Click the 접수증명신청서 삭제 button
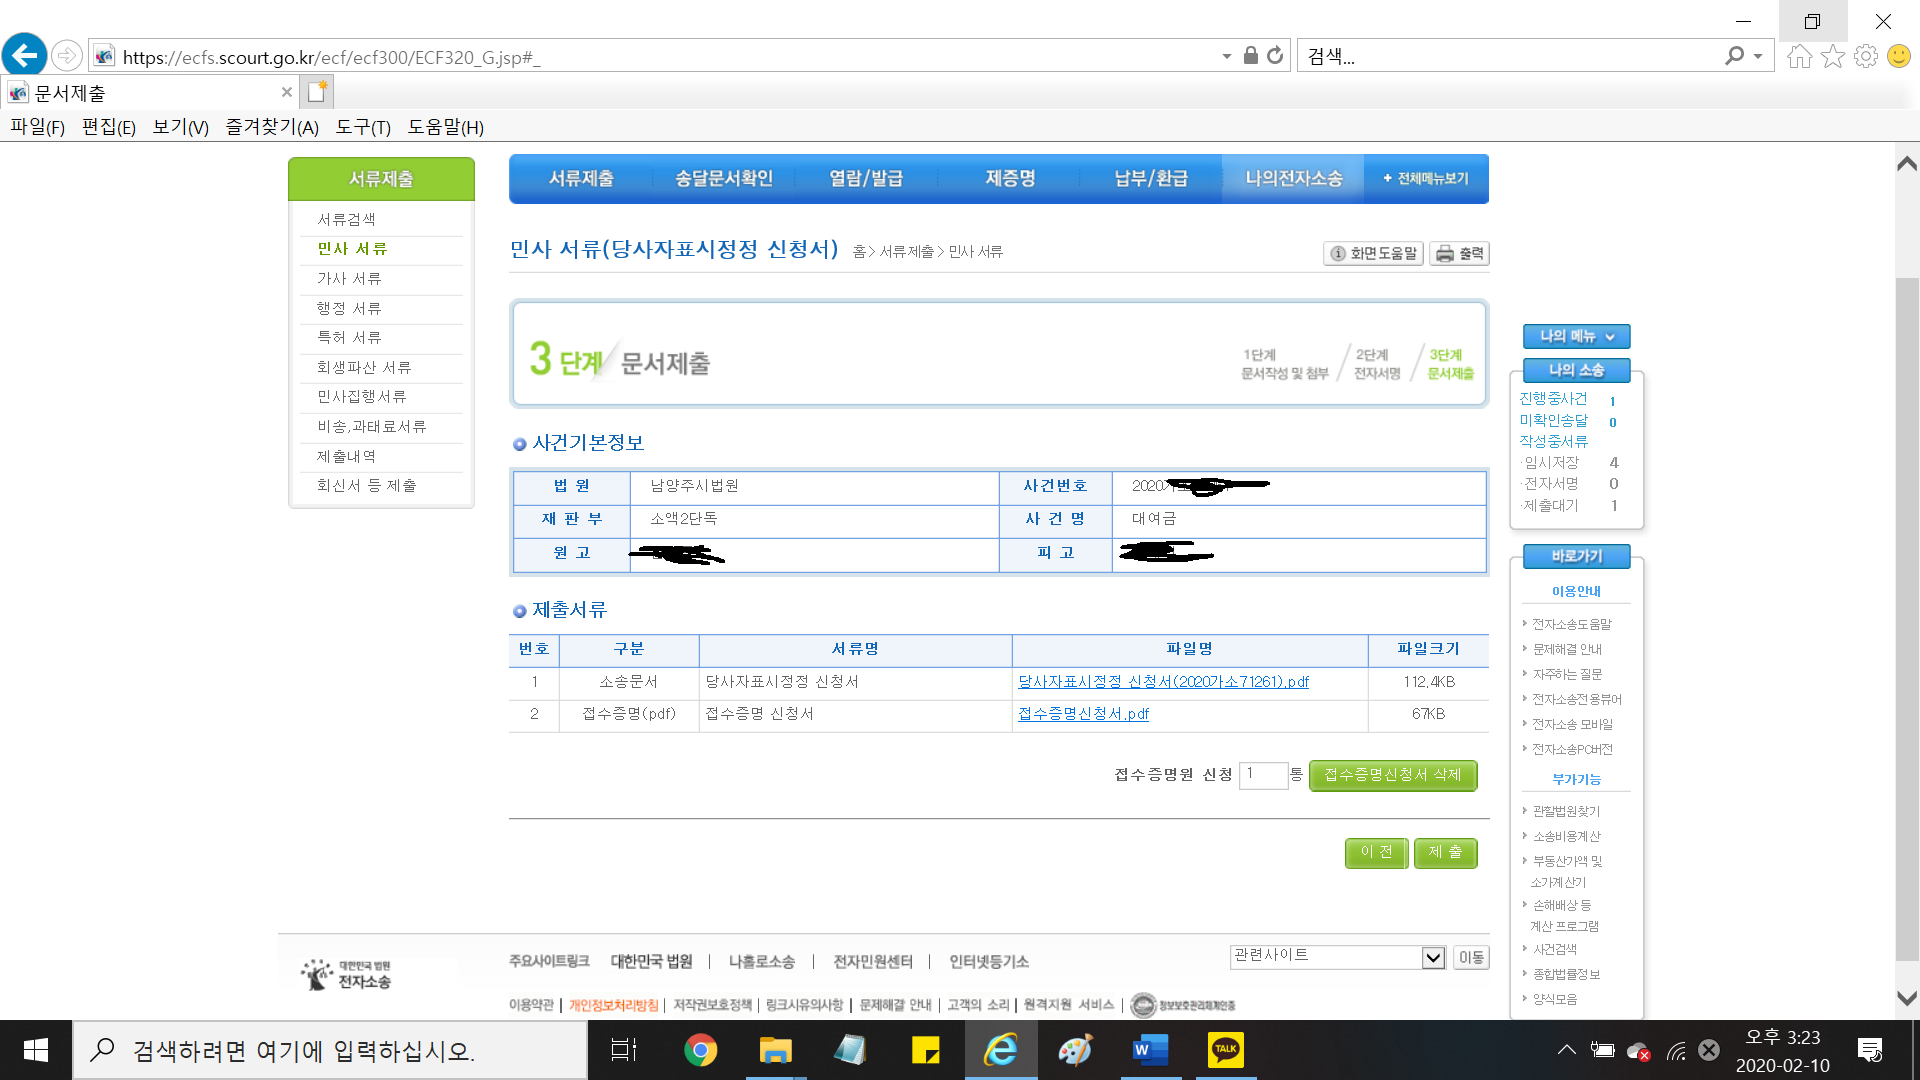The image size is (1920, 1080). [x=1392, y=776]
